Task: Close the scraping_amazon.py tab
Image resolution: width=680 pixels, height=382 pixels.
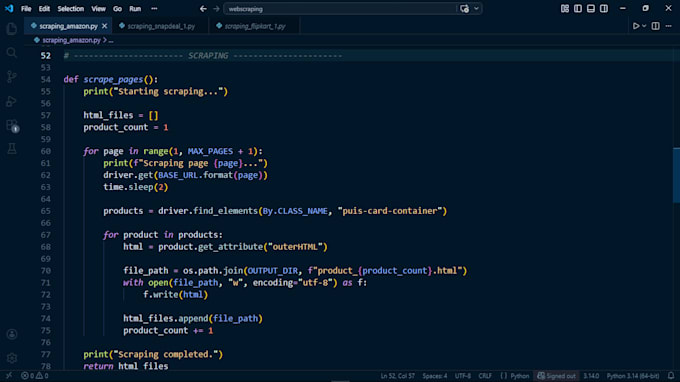Action: point(105,26)
